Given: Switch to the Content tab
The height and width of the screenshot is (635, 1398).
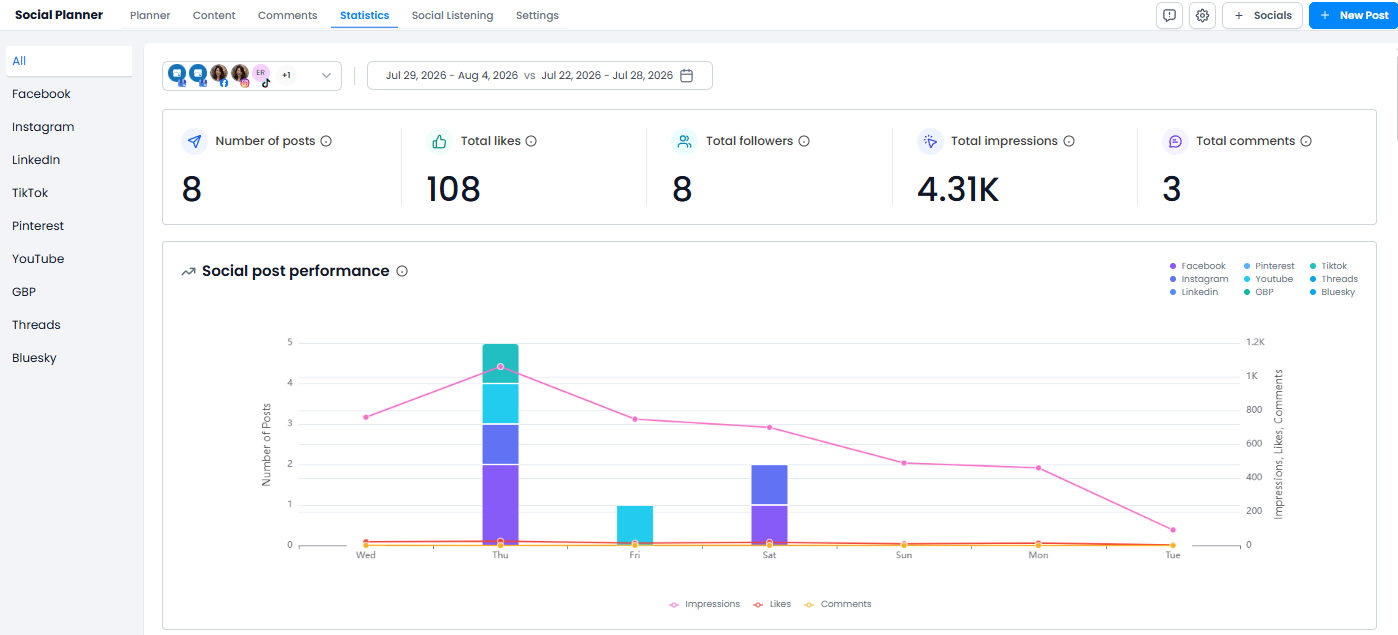Looking at the screenshot, I should pyautogui.click(x=214, y=15).
